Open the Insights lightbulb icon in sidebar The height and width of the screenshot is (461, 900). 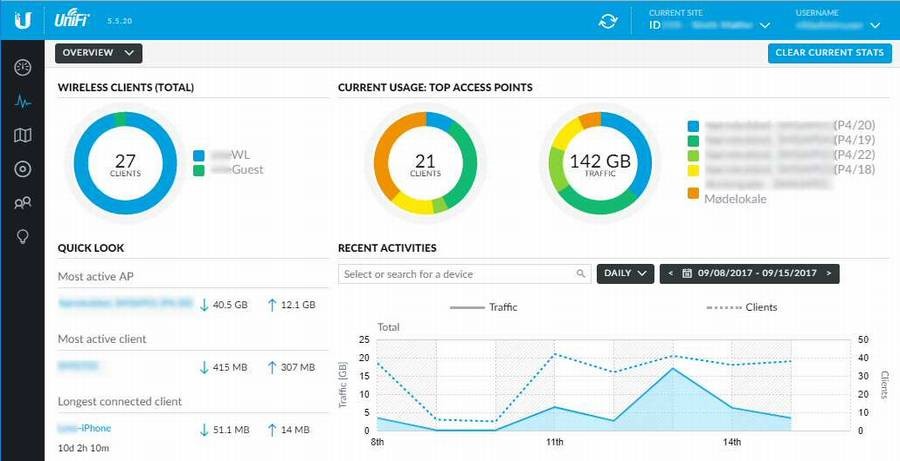pyautogui.click(x=22, y=236)
